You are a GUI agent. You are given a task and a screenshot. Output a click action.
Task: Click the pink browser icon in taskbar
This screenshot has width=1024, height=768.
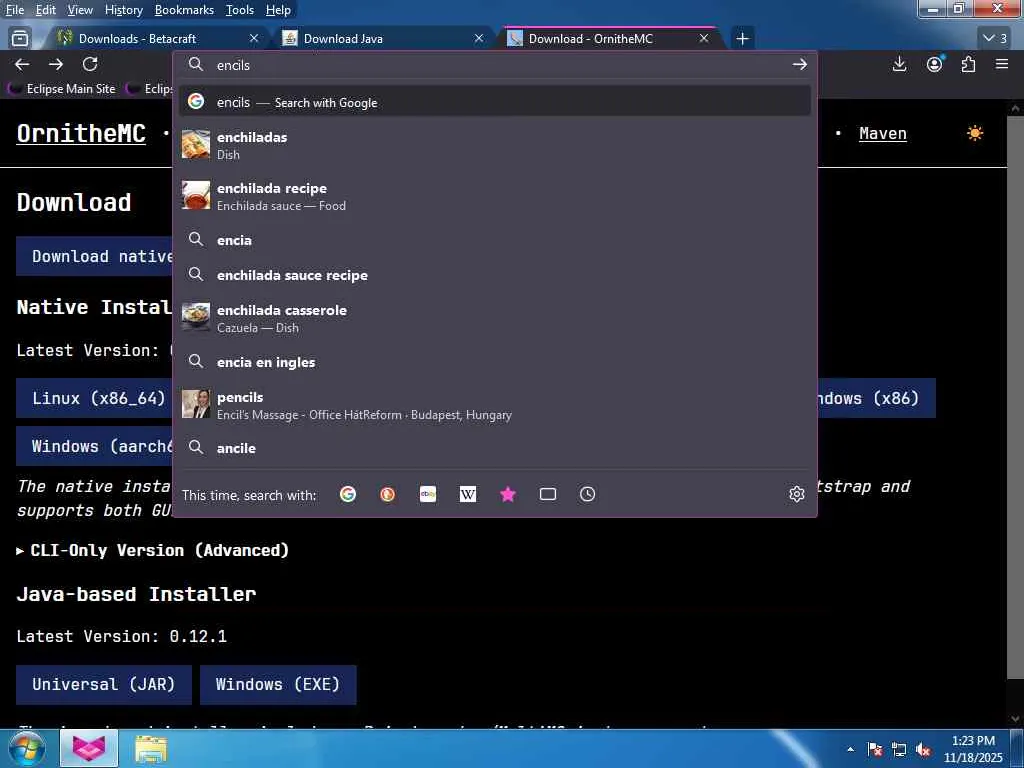point(89,748)
